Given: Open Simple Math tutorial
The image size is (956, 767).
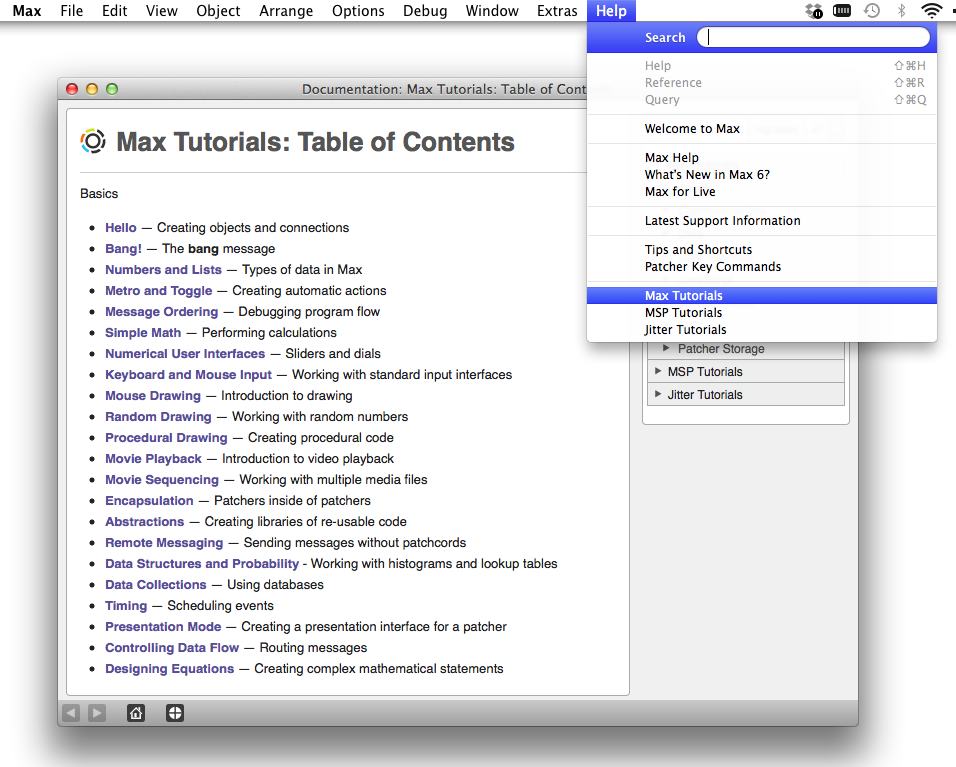Looking at the screenshot, I should click(143, 333).
